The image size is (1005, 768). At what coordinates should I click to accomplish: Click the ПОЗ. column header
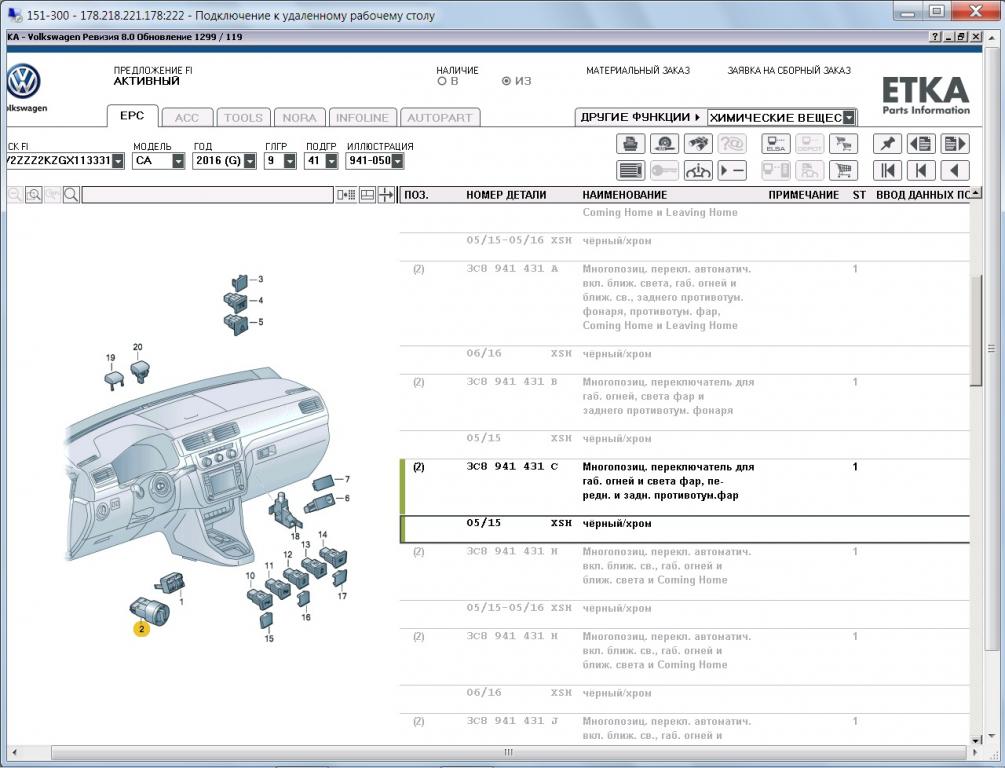coord(417,195)
